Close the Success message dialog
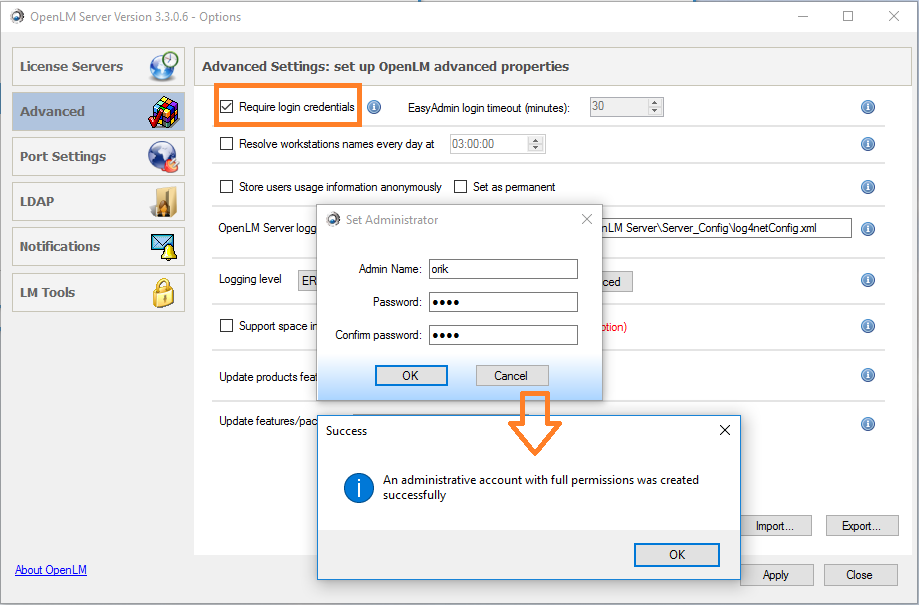This screenshot has width=919, height=605. [725, 431]
